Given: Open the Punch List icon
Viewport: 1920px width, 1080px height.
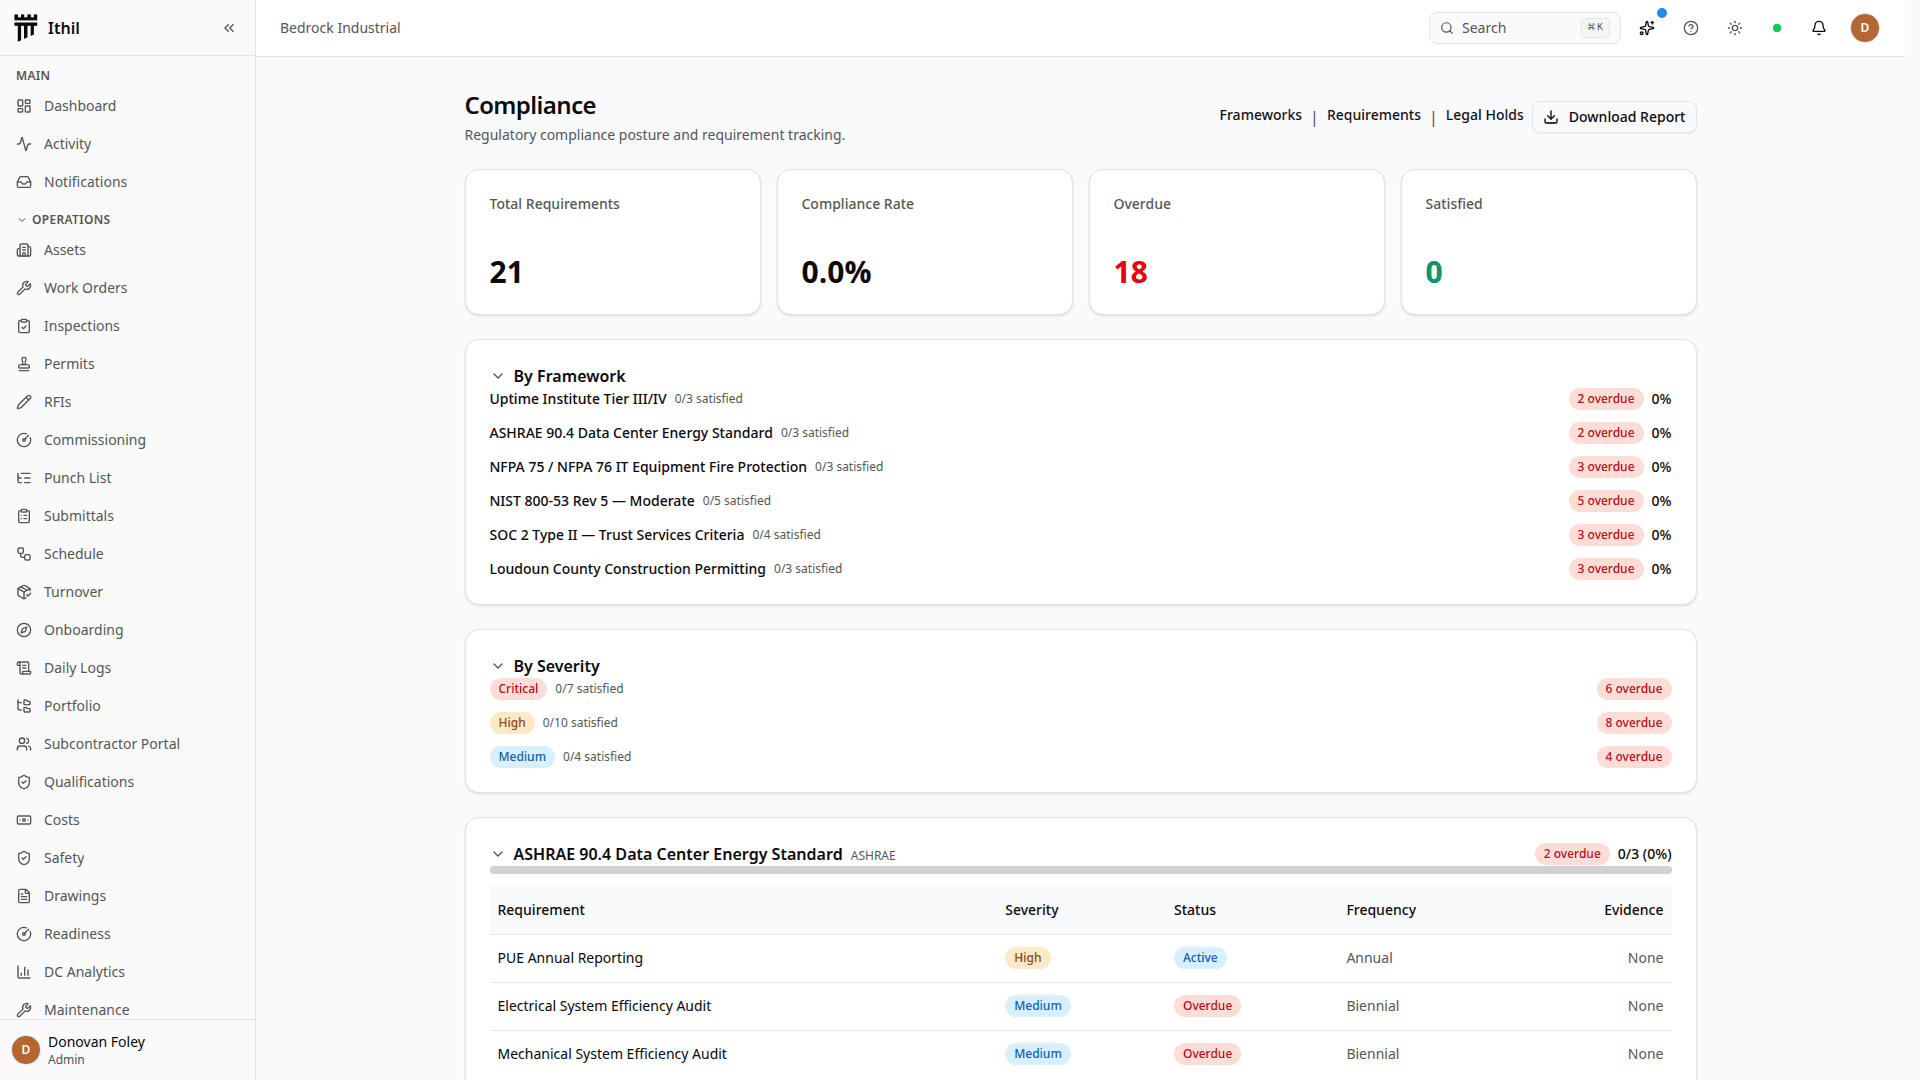Looking at the screenshot, I should tap(24, 478).
